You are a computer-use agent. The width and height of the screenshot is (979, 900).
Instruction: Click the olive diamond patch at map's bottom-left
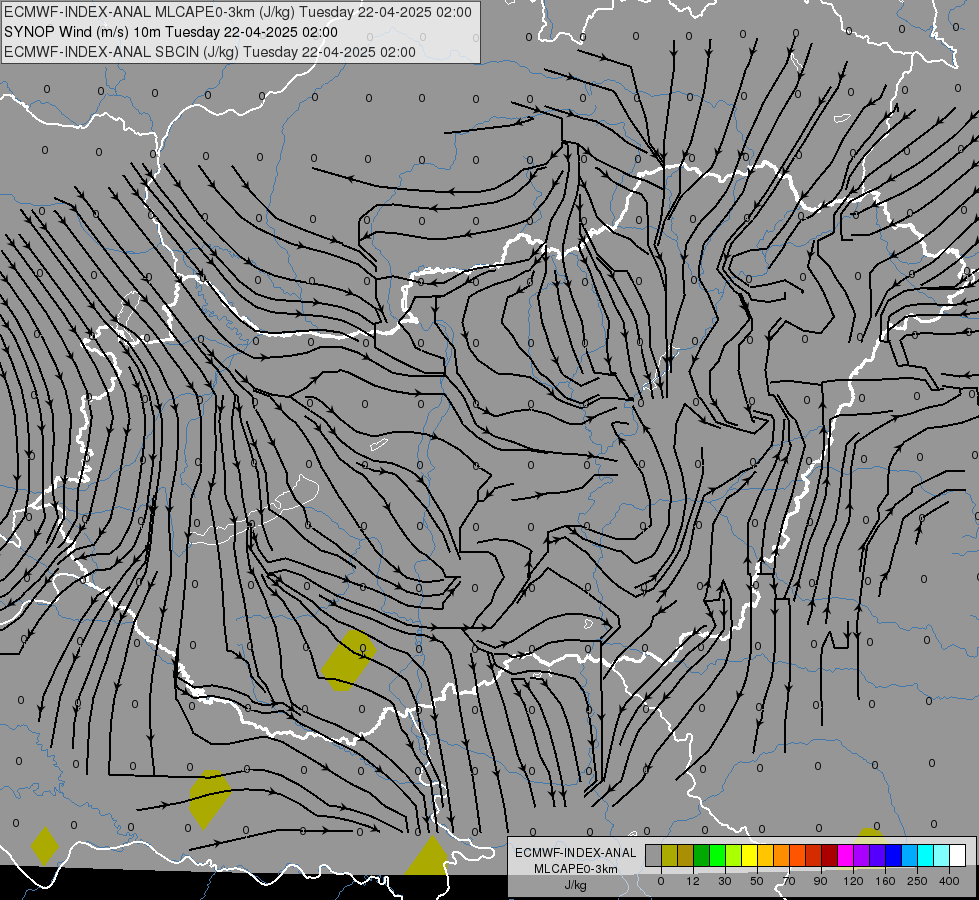pyautogui.click(x=45, y=846)
